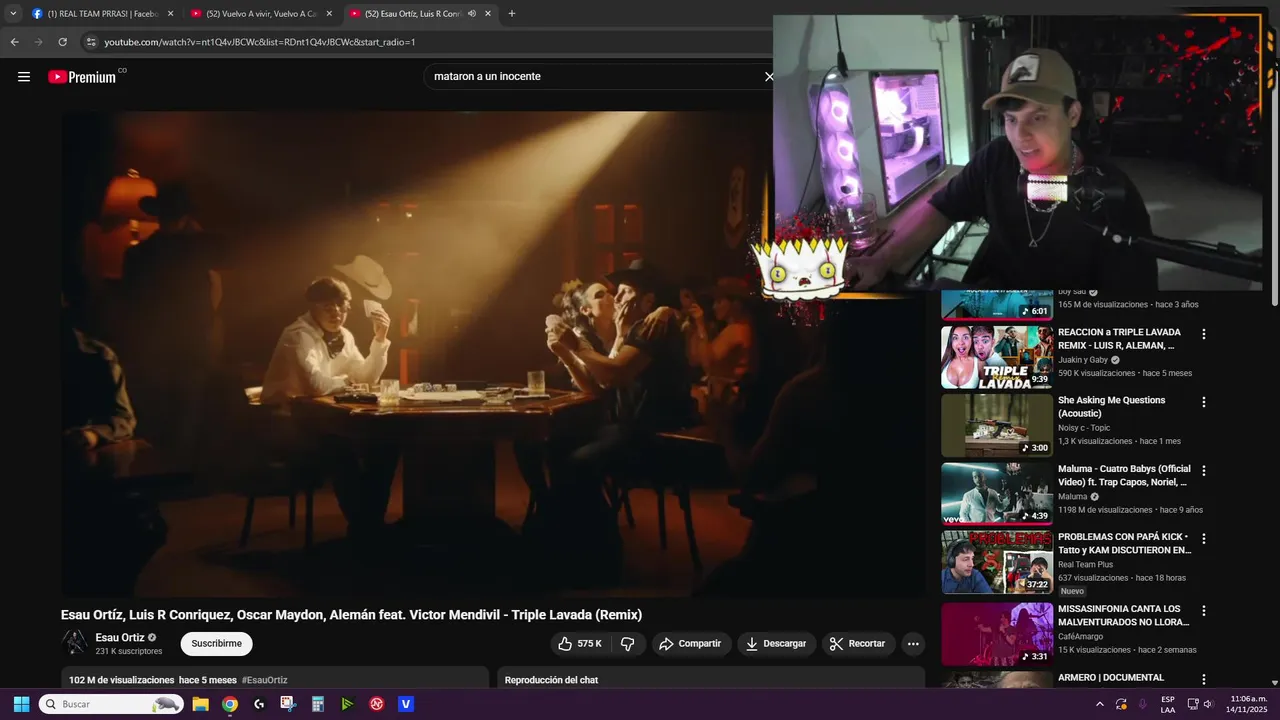Open options for PROBLEMAS CON PAPÁ KICK video

pyautogui.click(x=1204, y=538)
